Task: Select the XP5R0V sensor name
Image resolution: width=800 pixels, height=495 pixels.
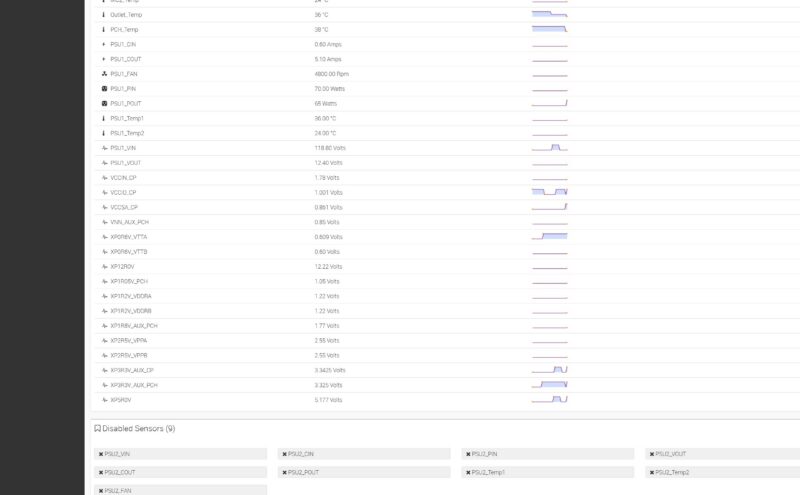Action: [x=121, y=400]
